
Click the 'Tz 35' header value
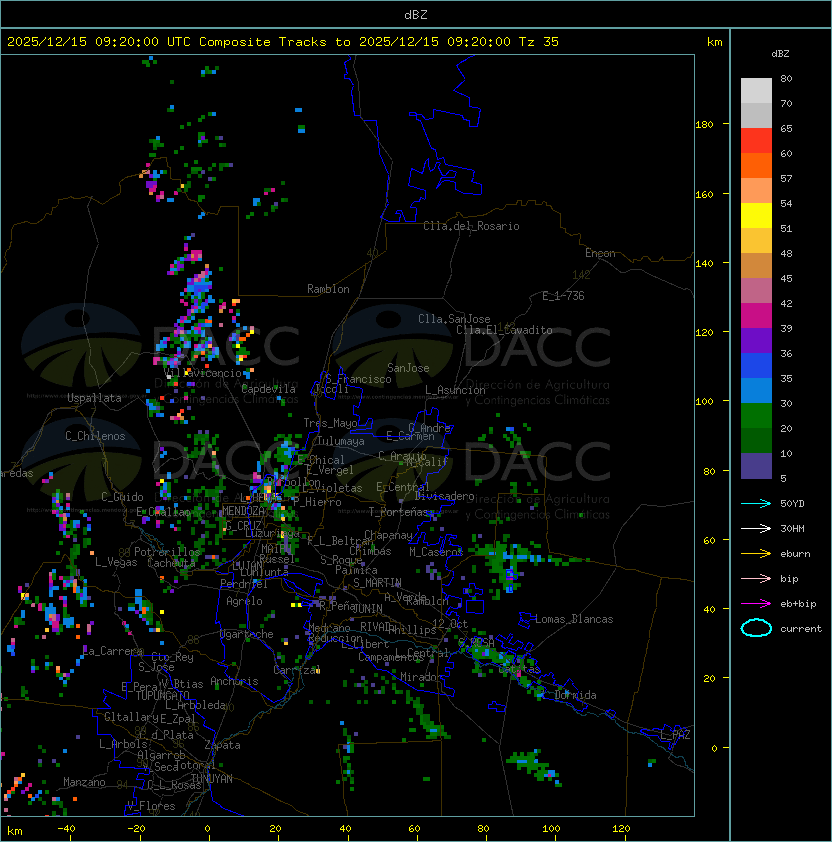pyautogui.click(x=539, y=42)
